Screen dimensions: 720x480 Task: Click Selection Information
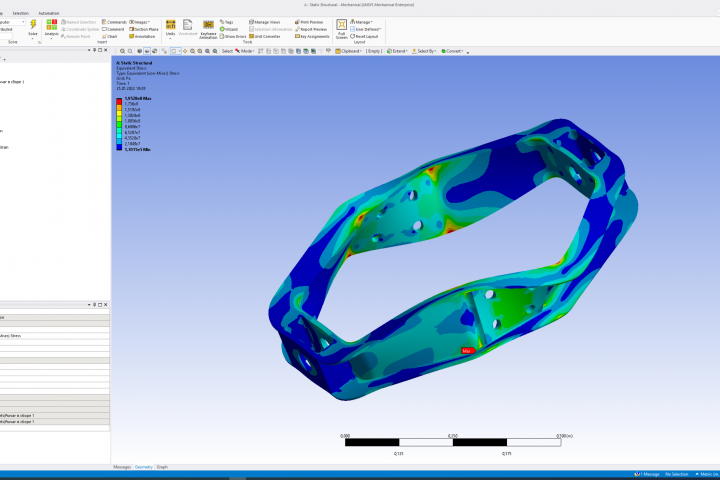click(x=270, y=29)
